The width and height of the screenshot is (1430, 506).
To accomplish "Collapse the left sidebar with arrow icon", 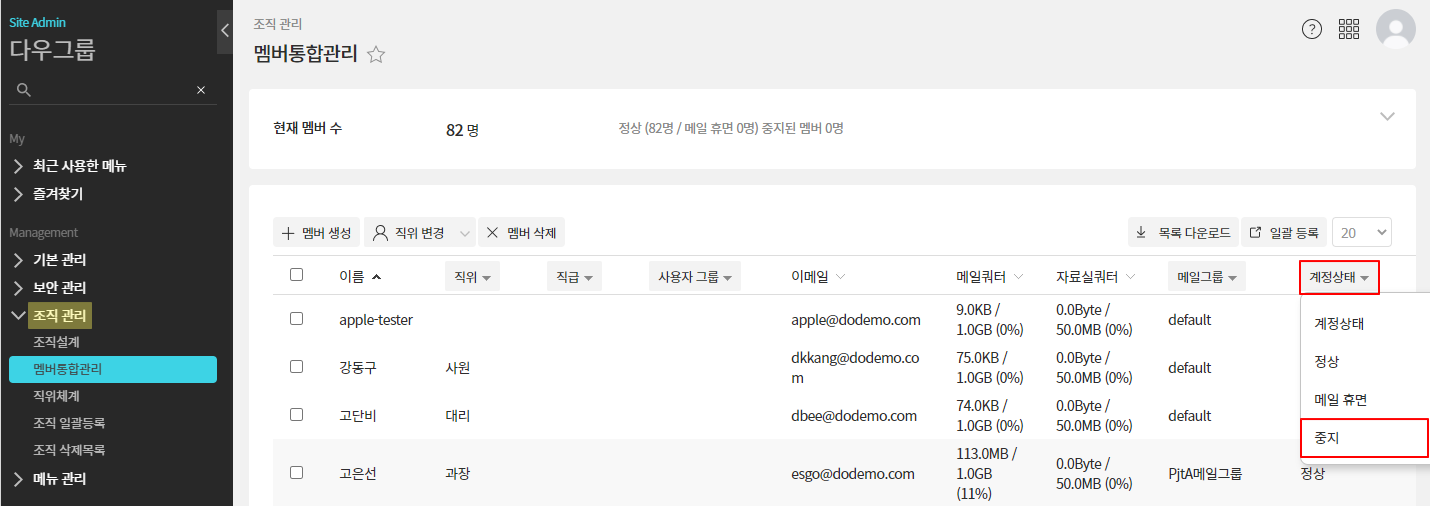I will tap(225, 31).
